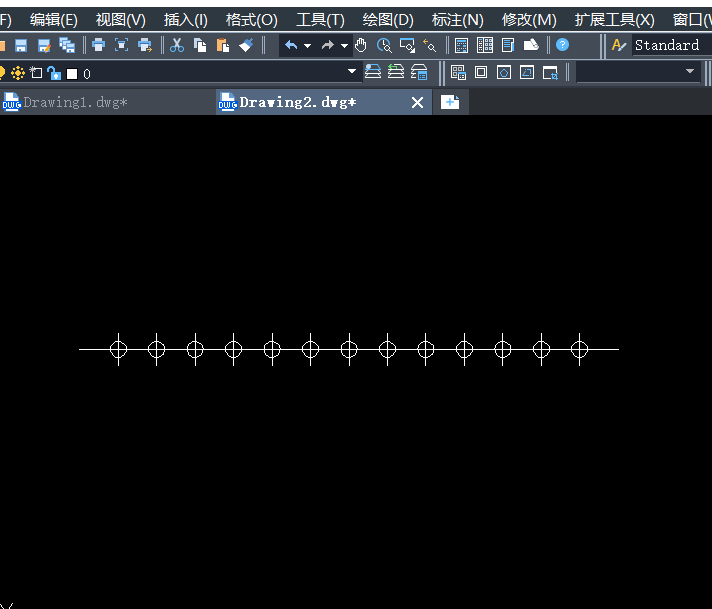The width and height of the screenshot is (712, 609).
Task: Open Print Preview icon
Action: [x=121, y=45]
